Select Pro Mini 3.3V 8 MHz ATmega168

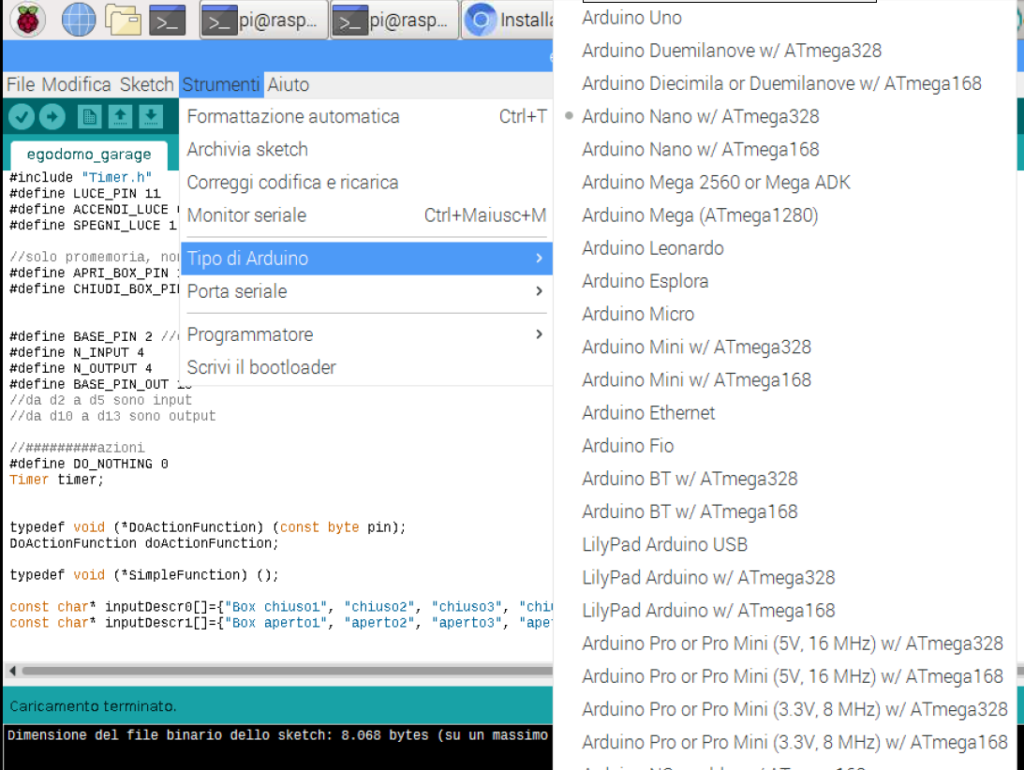(x=785, y=742)
